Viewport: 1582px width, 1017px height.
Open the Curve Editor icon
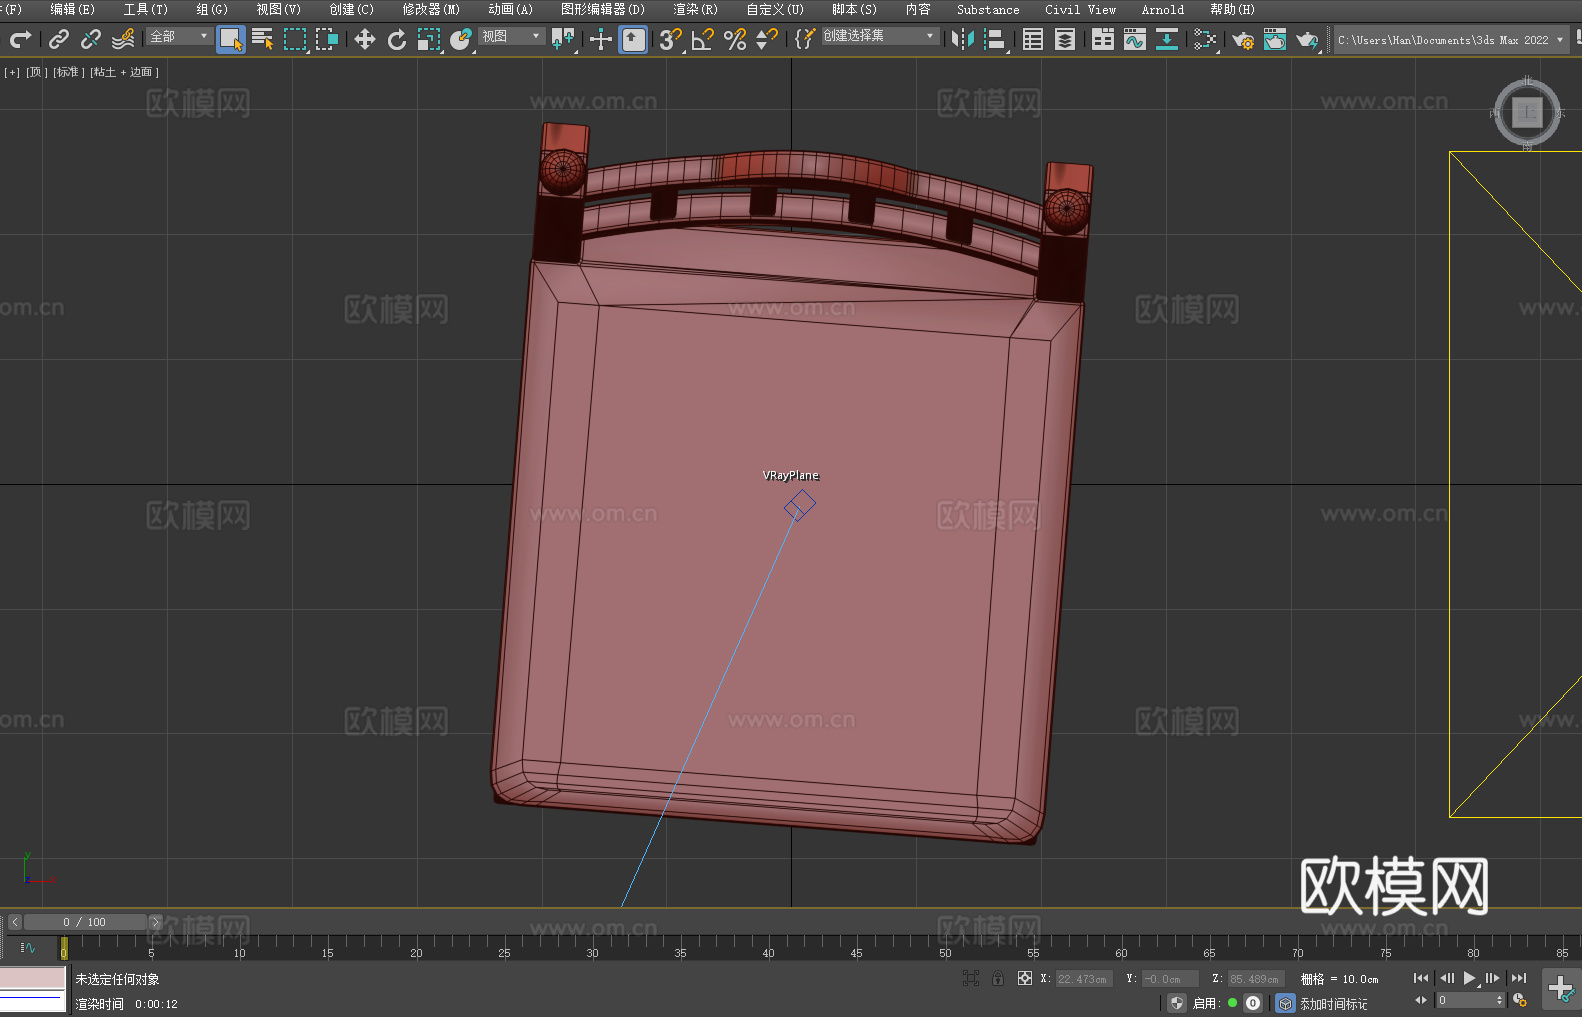click(x=1135, y=39)
